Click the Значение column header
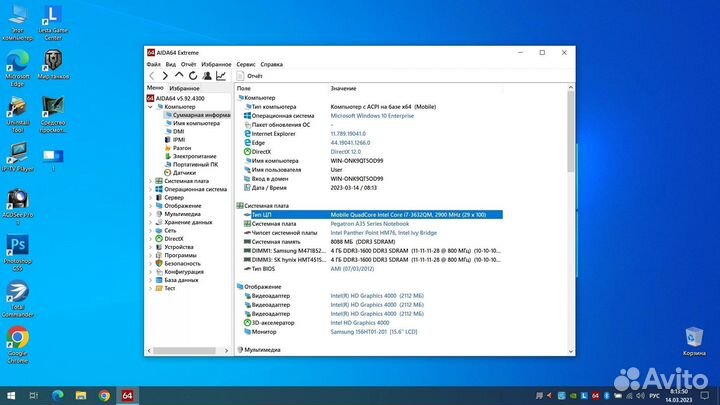Viewport: 720px width, 405px height. (343, 88)
